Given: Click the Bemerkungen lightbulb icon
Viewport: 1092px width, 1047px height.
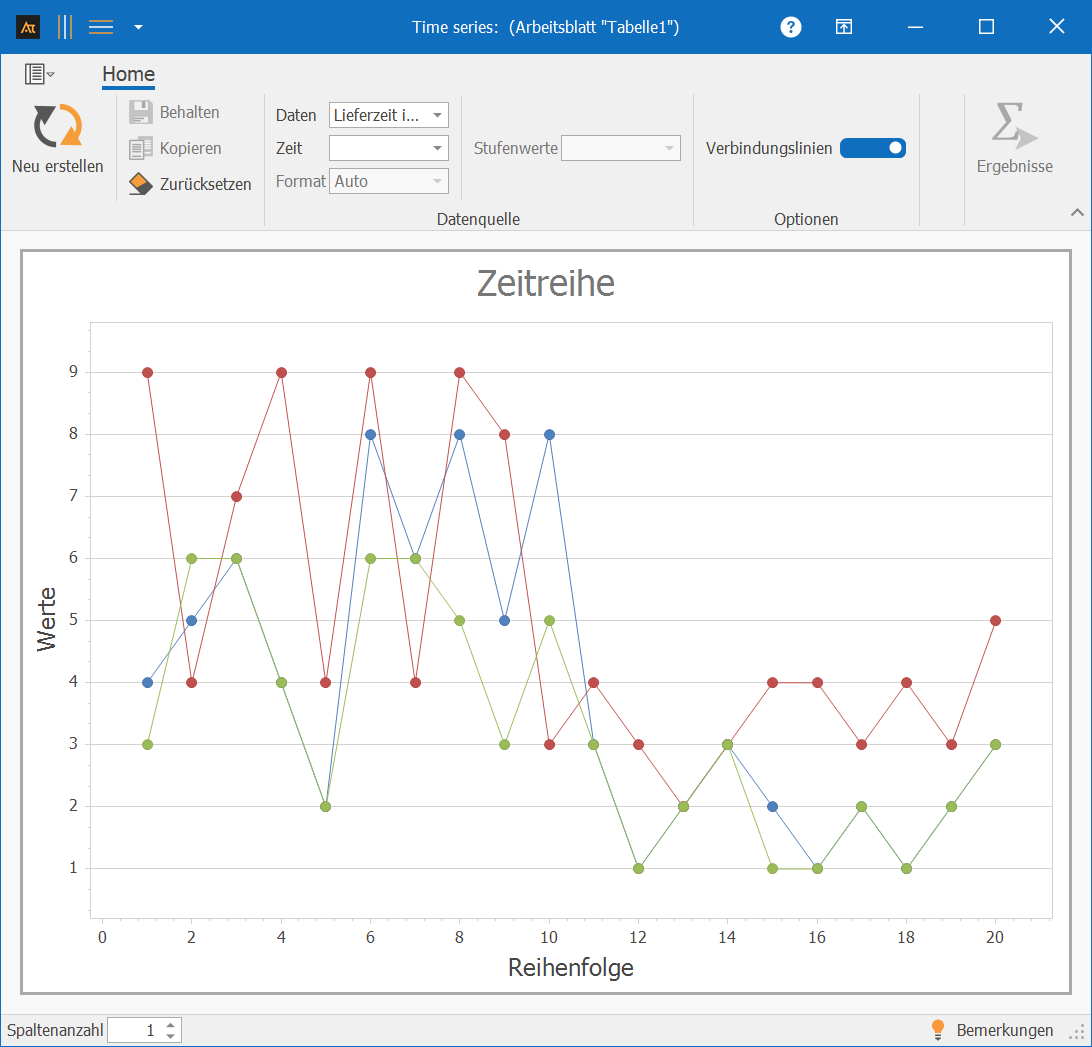Looking at the screenshot, I should (x=938, y=1029).
